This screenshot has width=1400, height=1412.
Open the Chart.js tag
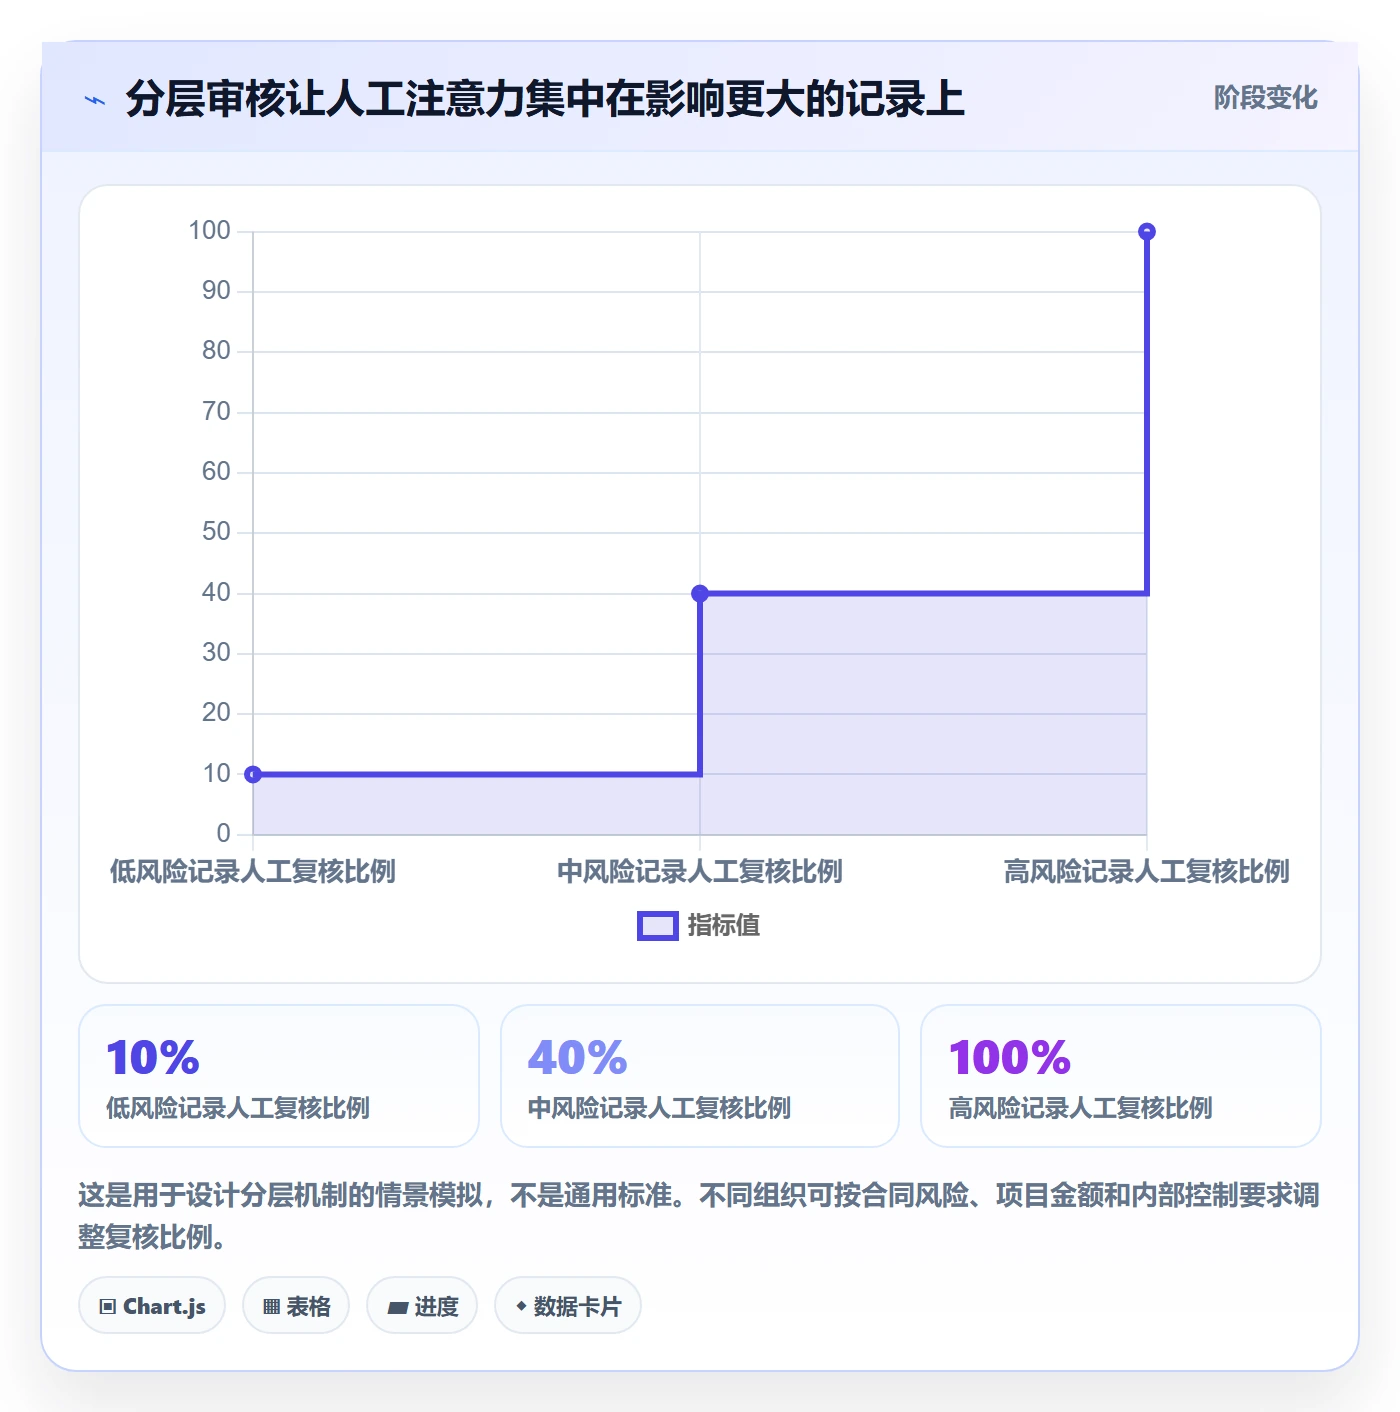tap(152, 1306)
